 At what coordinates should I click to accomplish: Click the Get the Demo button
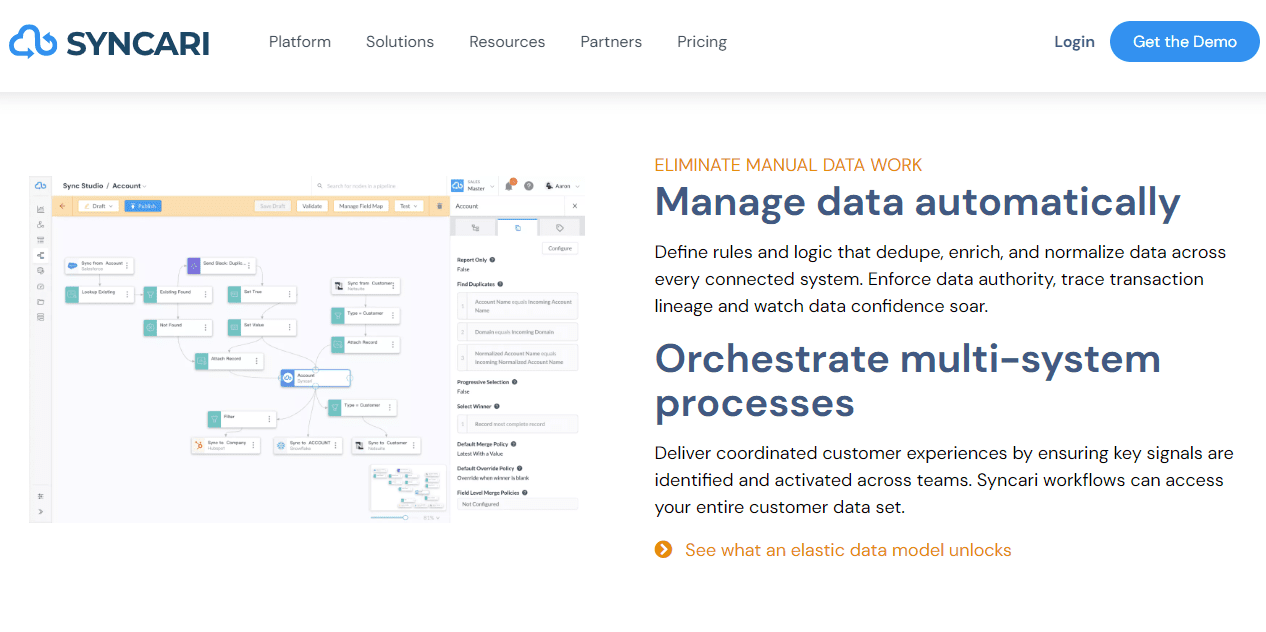[1184, 42]
